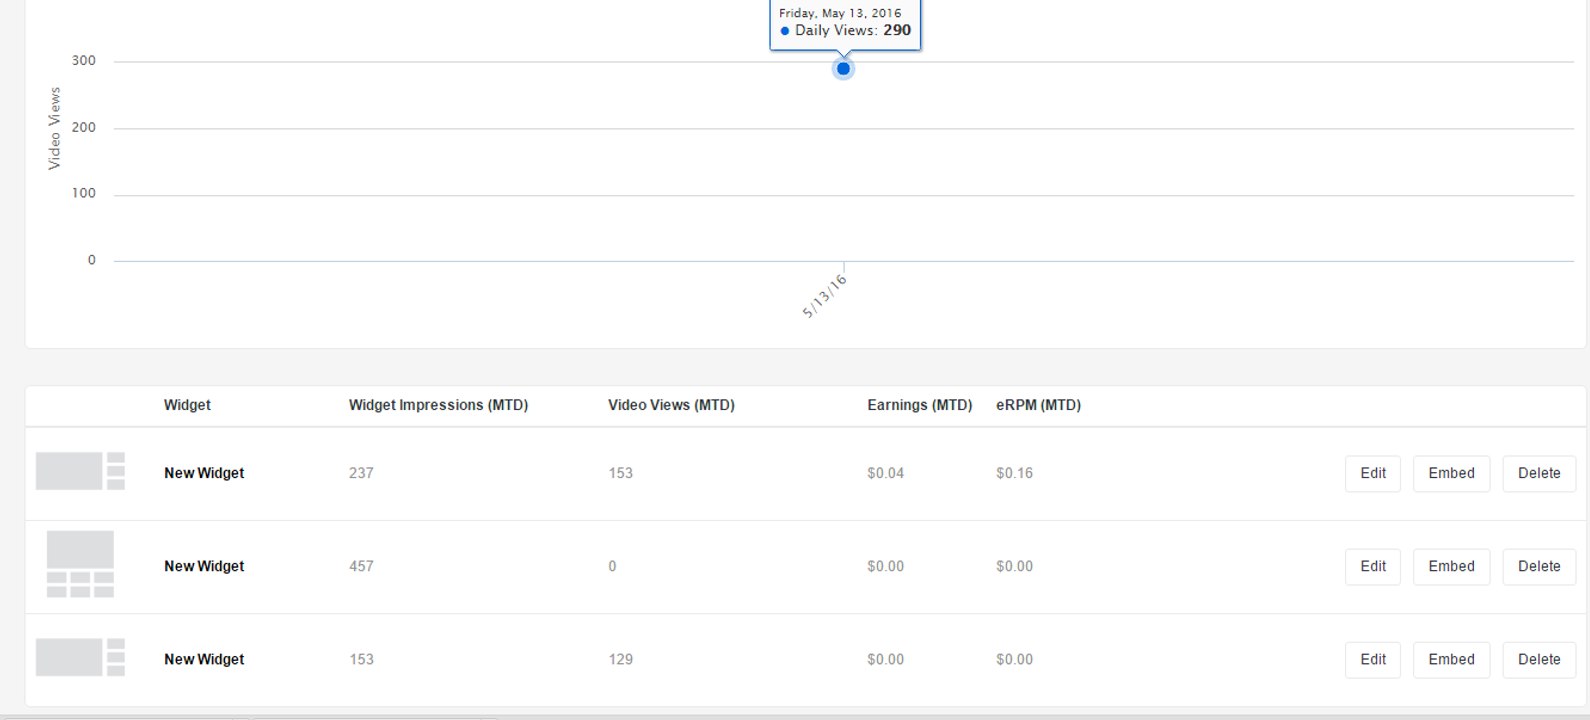This screenshot has width=1590, height=720.
Task: Click the Widget column header
Action: pos(187,405)
